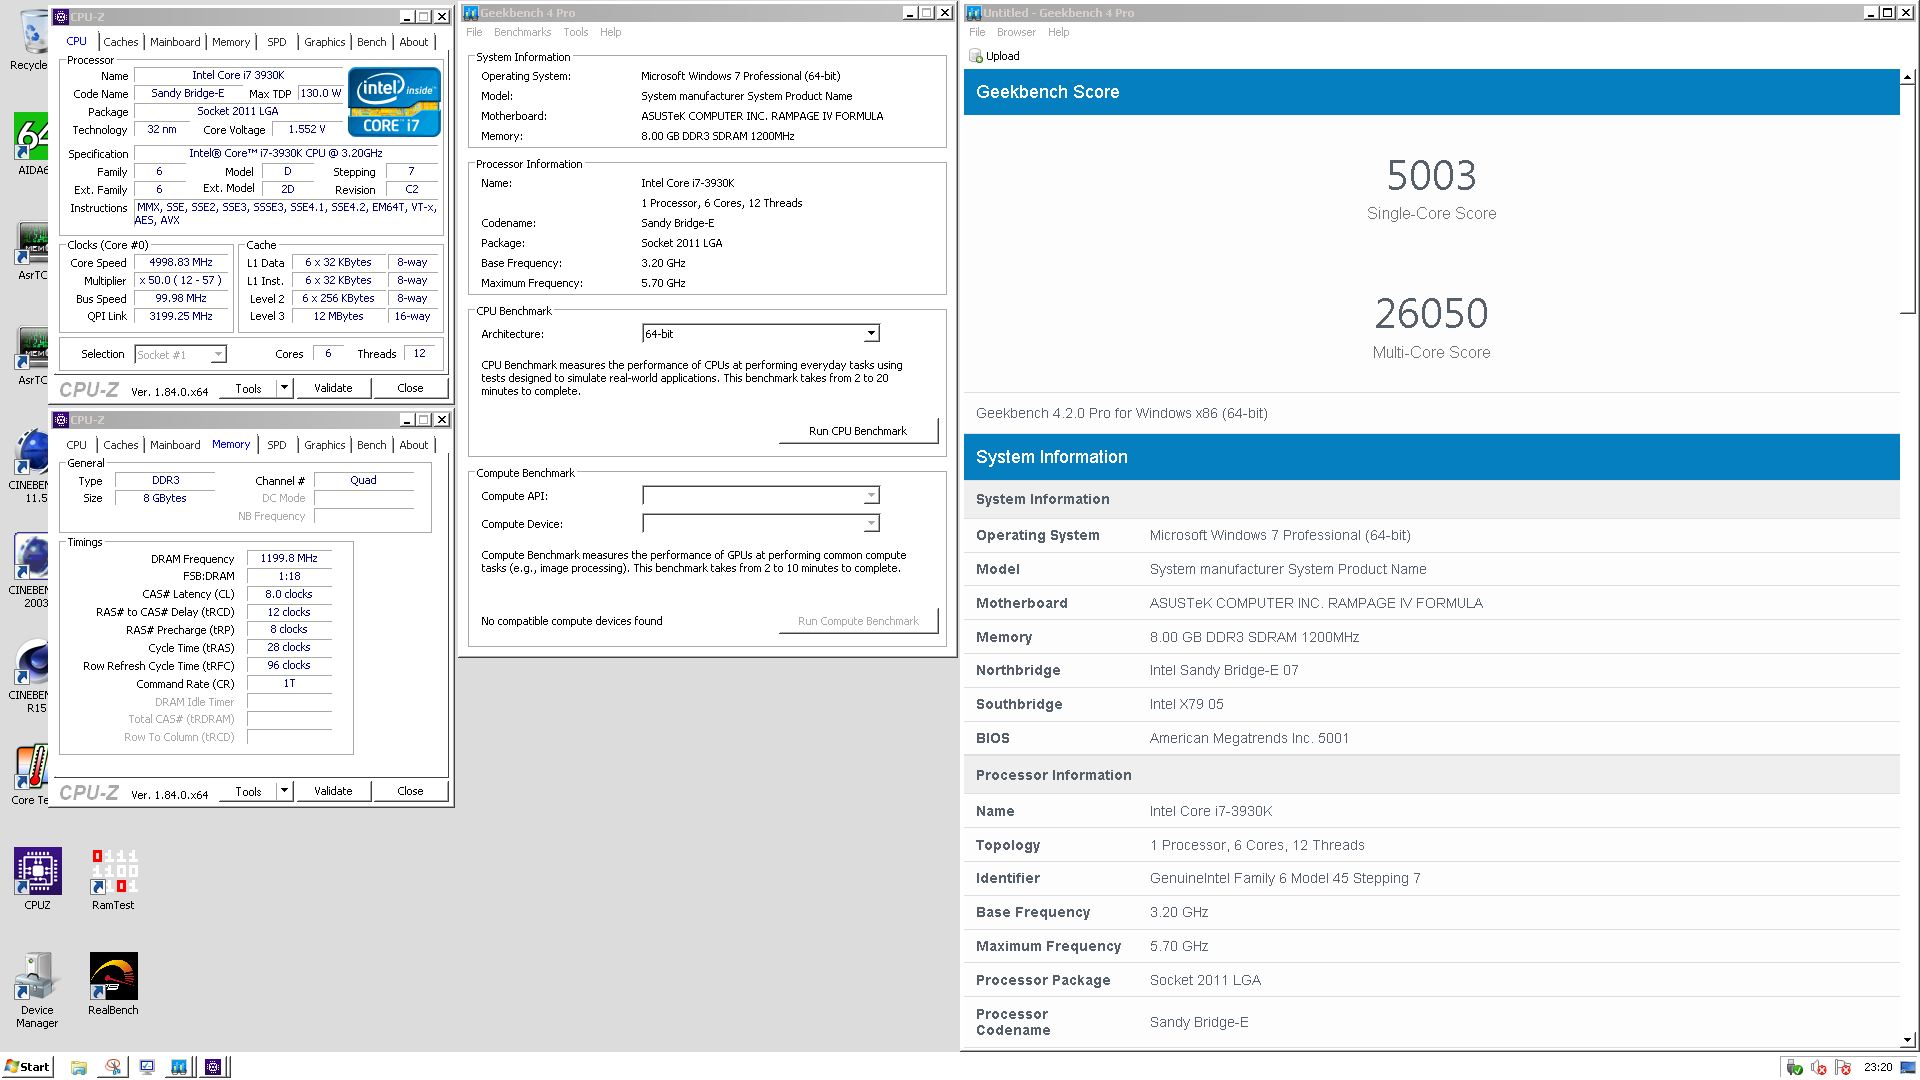Open the Browser menu in the Geekbench results window
This screenshot has width=1920, height=1080.
point(1016,32)
